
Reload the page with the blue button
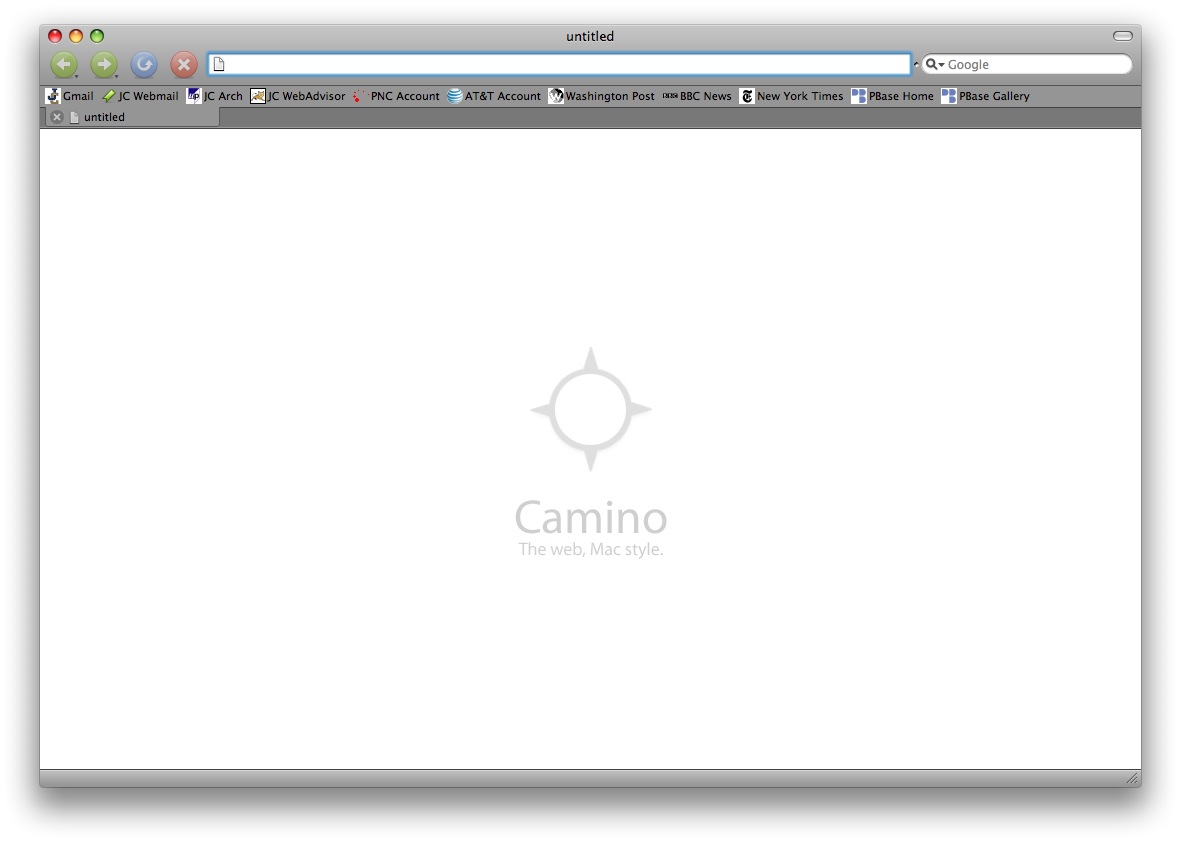point(144,65)
